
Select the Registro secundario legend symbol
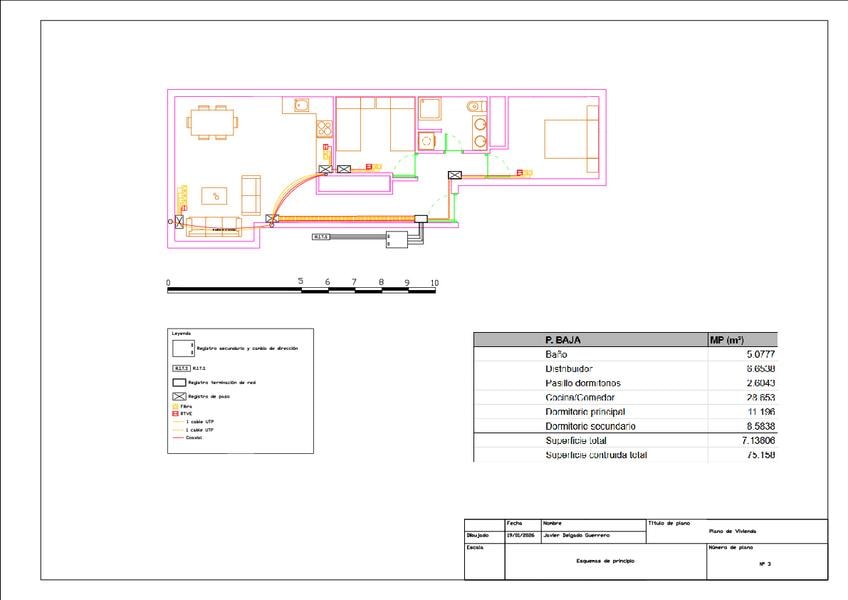click(x=183, y=348)
